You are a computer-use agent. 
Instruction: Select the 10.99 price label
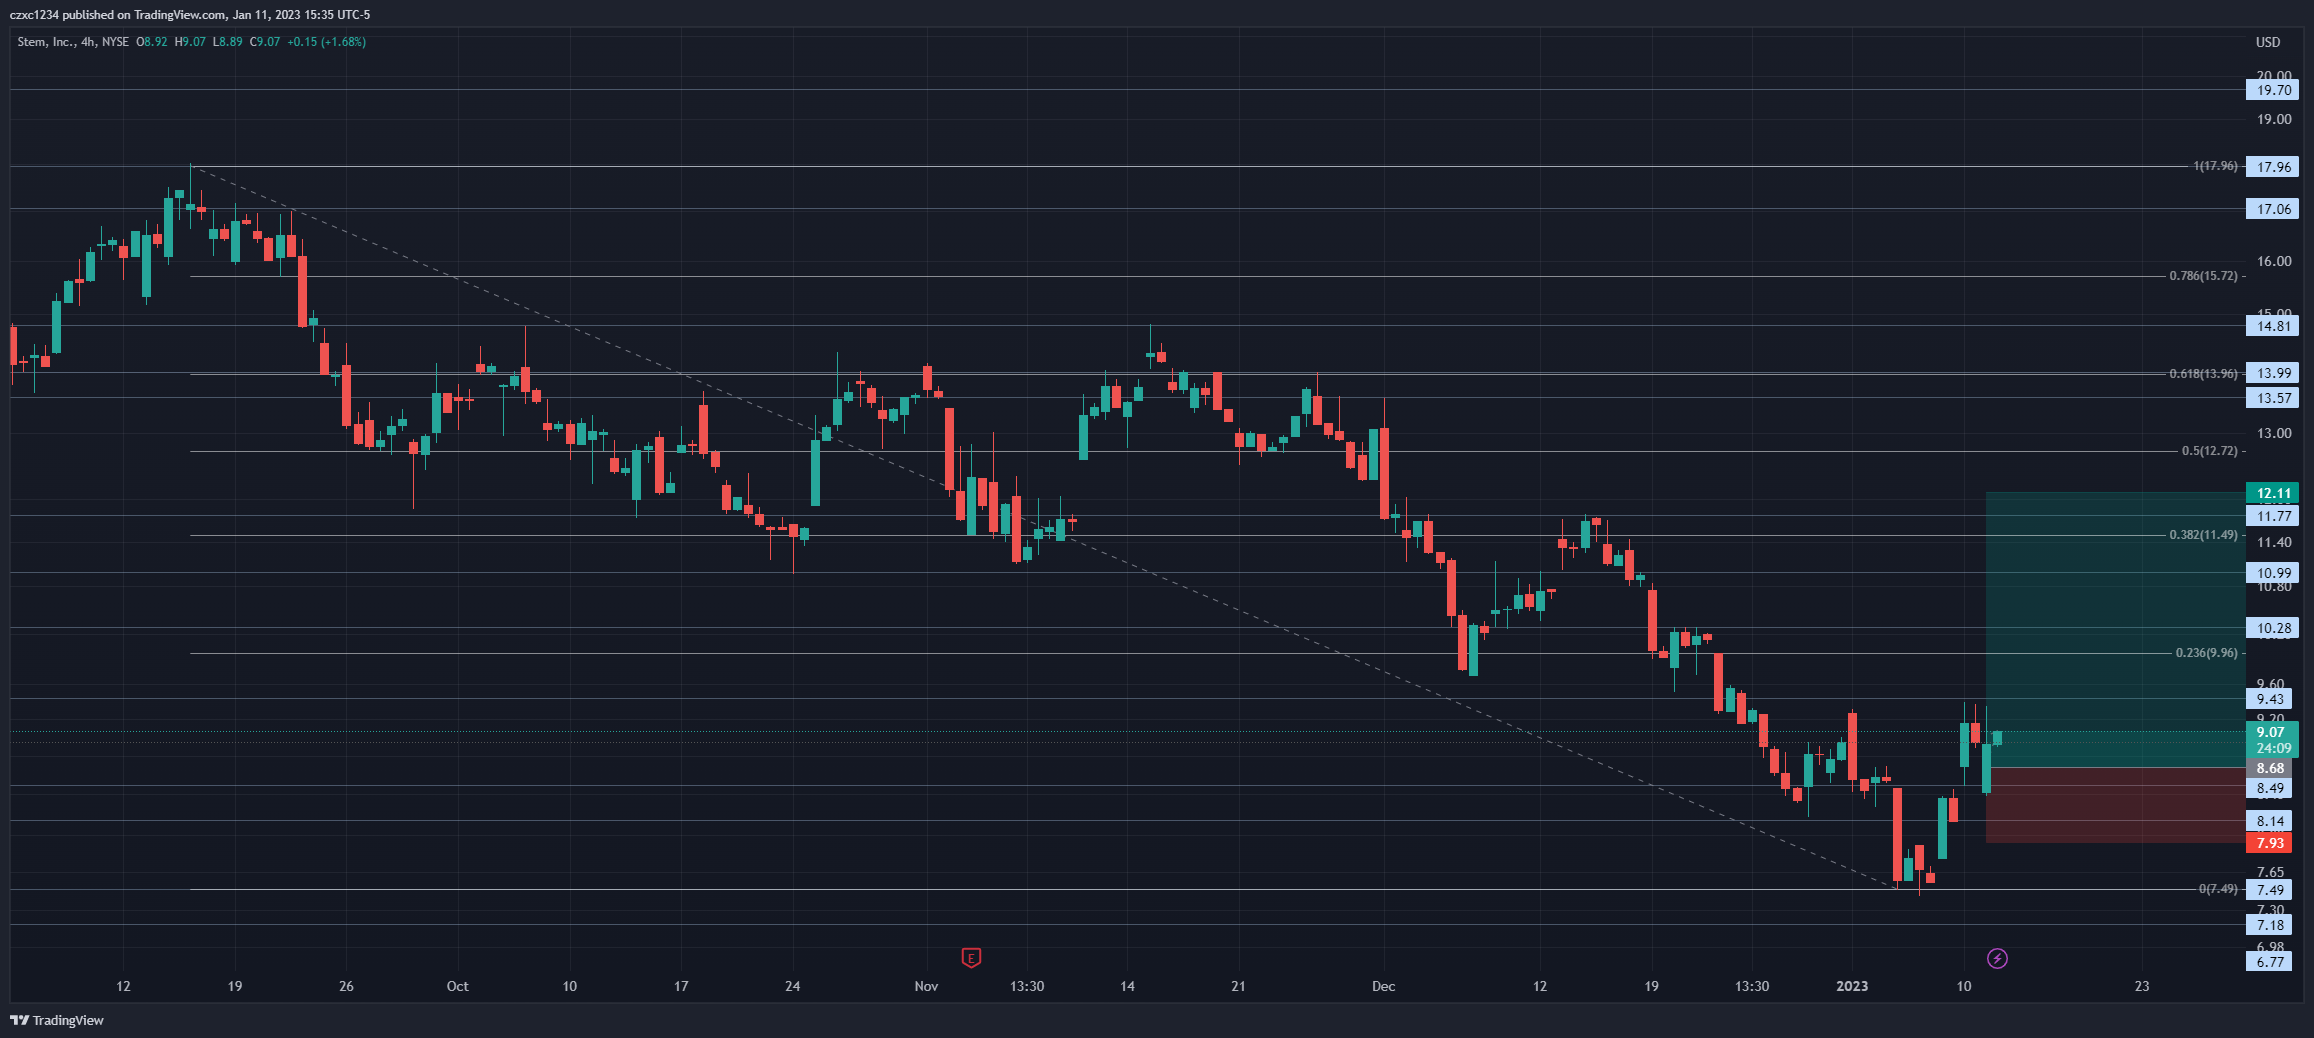2272,573
